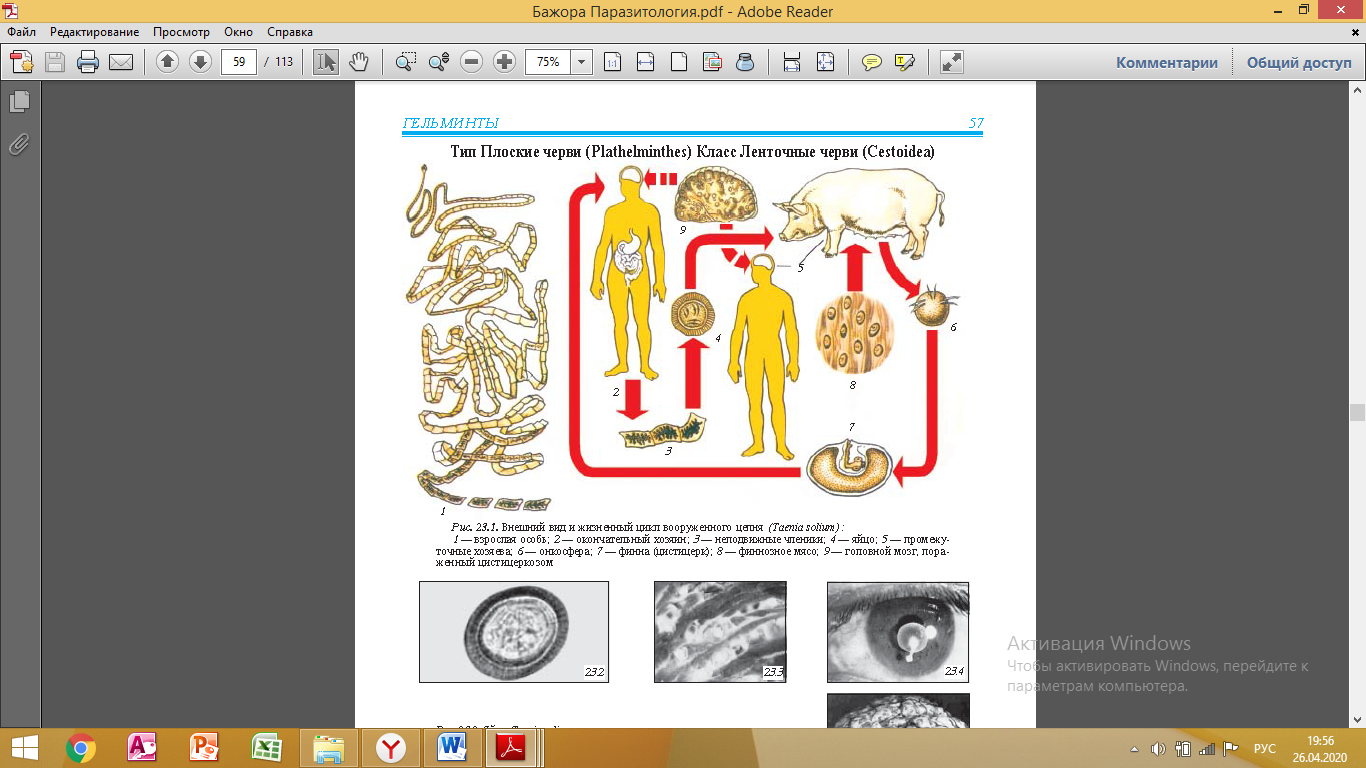Open the Просмотр menu
Image resolution: width=1366 pixels, height=768 pixels.
(x=180, y=32)
